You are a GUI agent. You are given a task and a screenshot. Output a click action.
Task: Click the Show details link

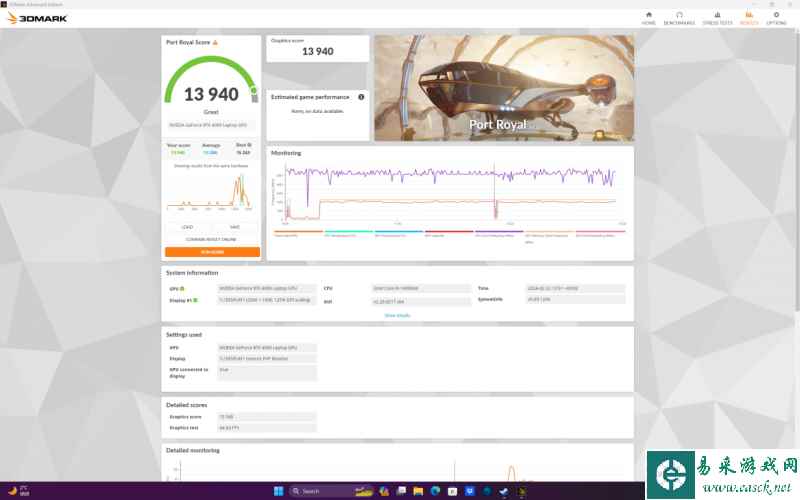click(397, 315)
